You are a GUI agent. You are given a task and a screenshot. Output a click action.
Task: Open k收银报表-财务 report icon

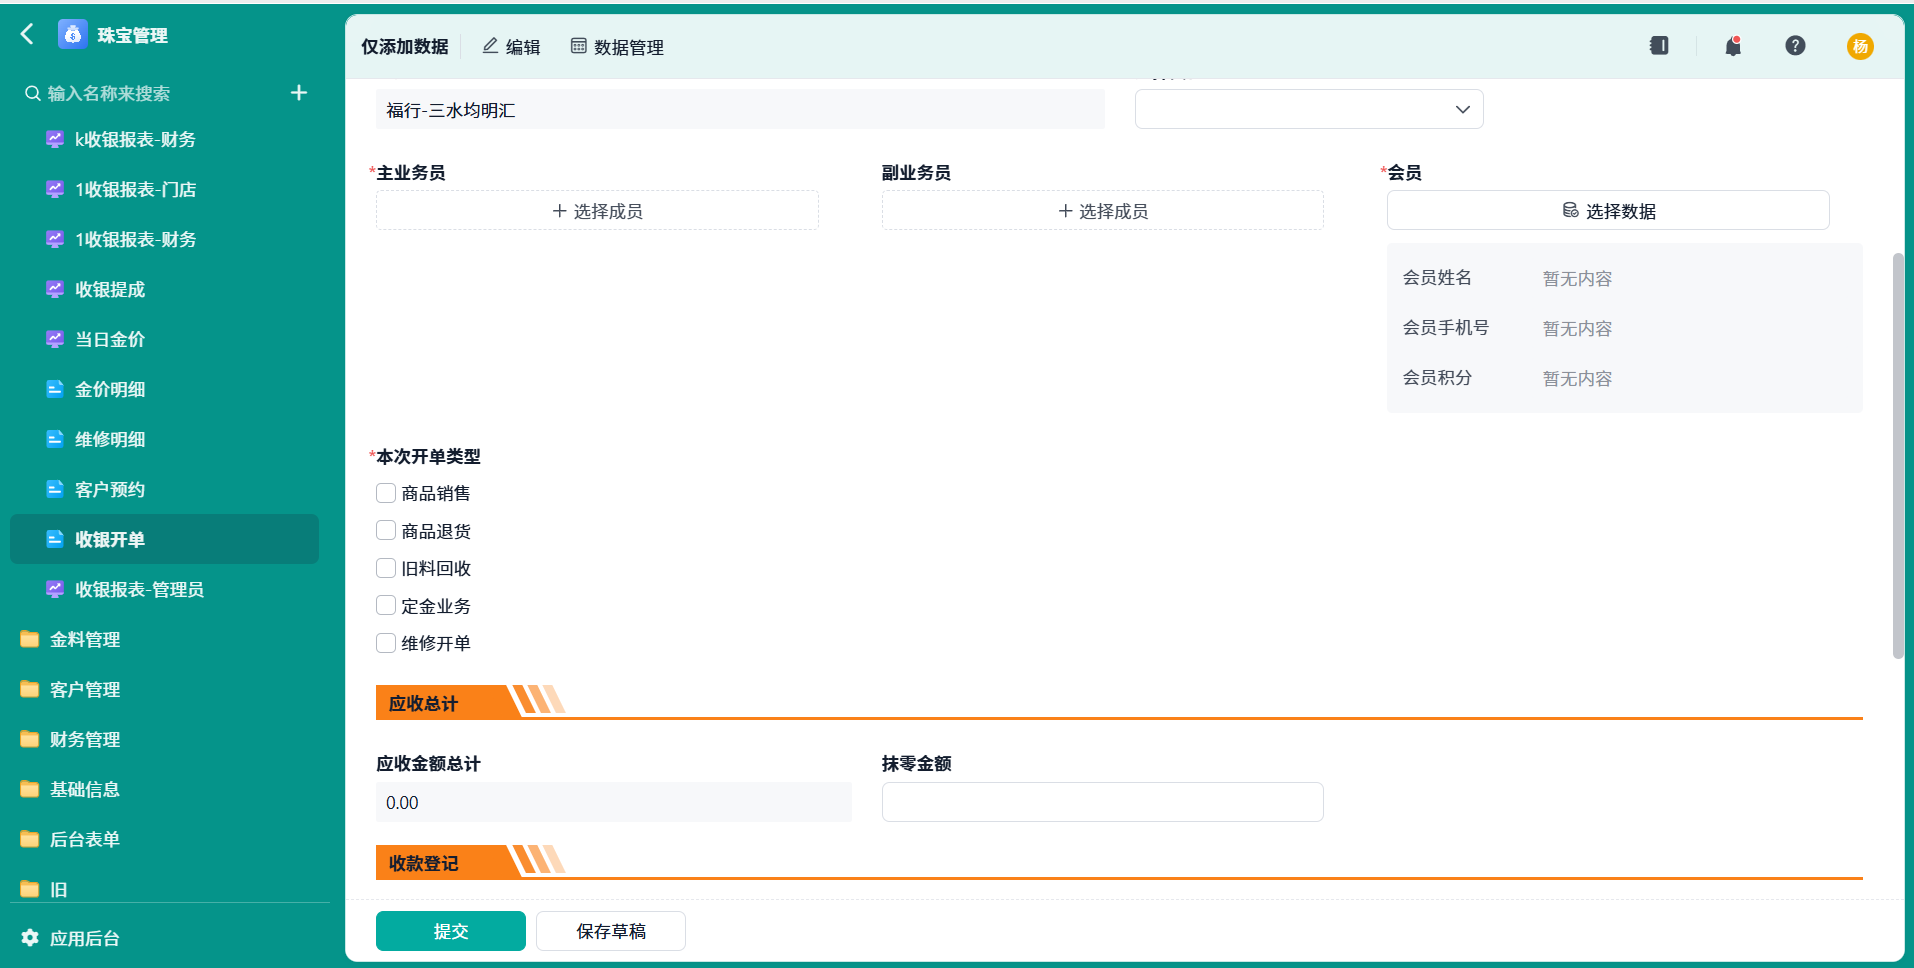[55, 139]
